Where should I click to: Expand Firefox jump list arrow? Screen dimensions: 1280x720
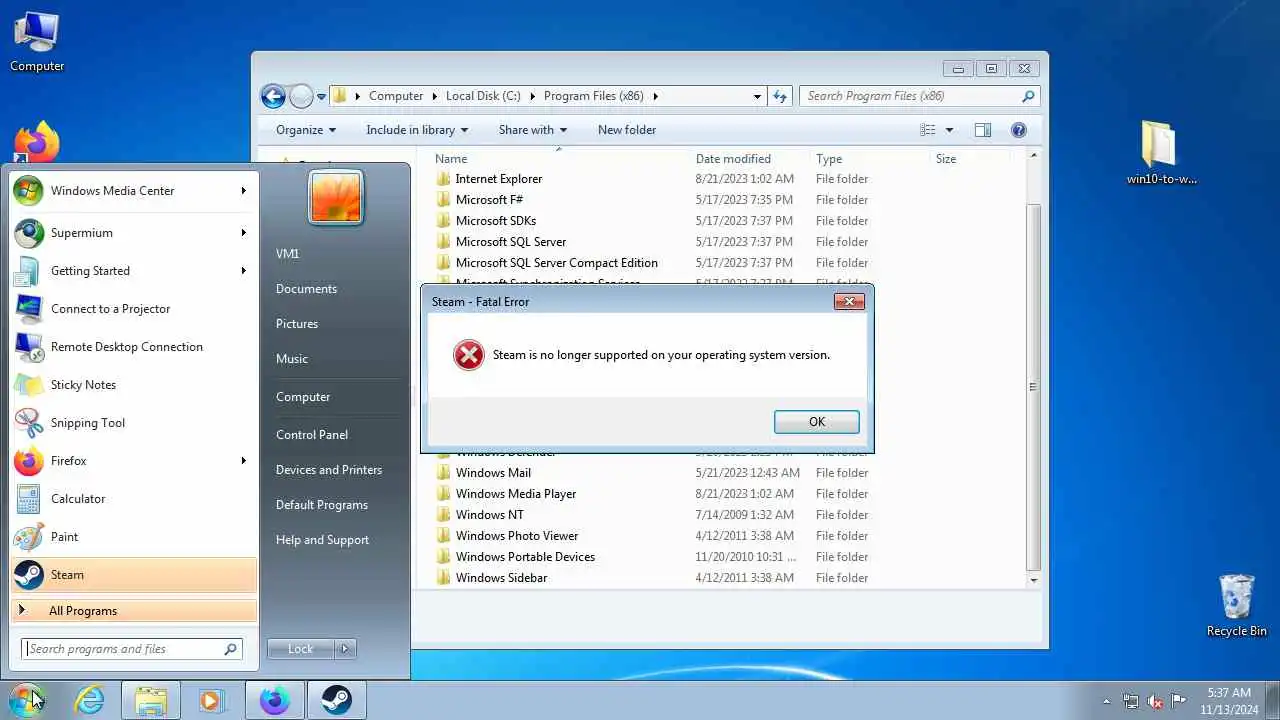[x=243, y=461]
